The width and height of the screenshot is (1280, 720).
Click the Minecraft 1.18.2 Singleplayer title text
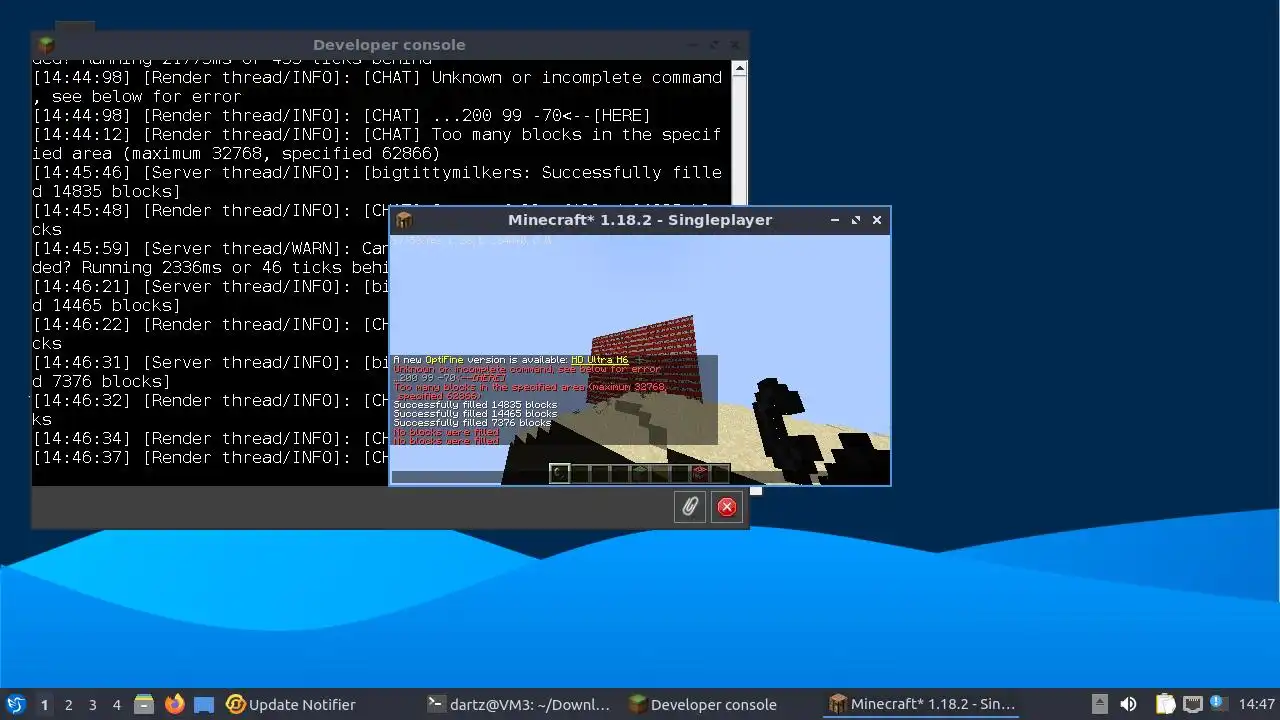[x=640, y=220]
